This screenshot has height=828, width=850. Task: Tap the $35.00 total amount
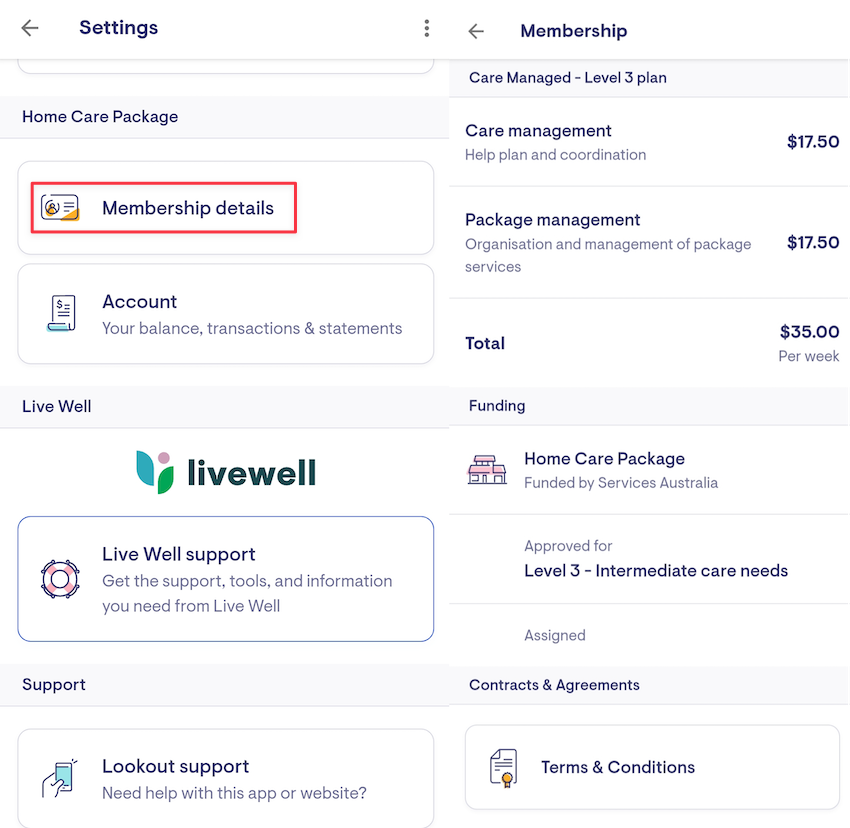809,332
